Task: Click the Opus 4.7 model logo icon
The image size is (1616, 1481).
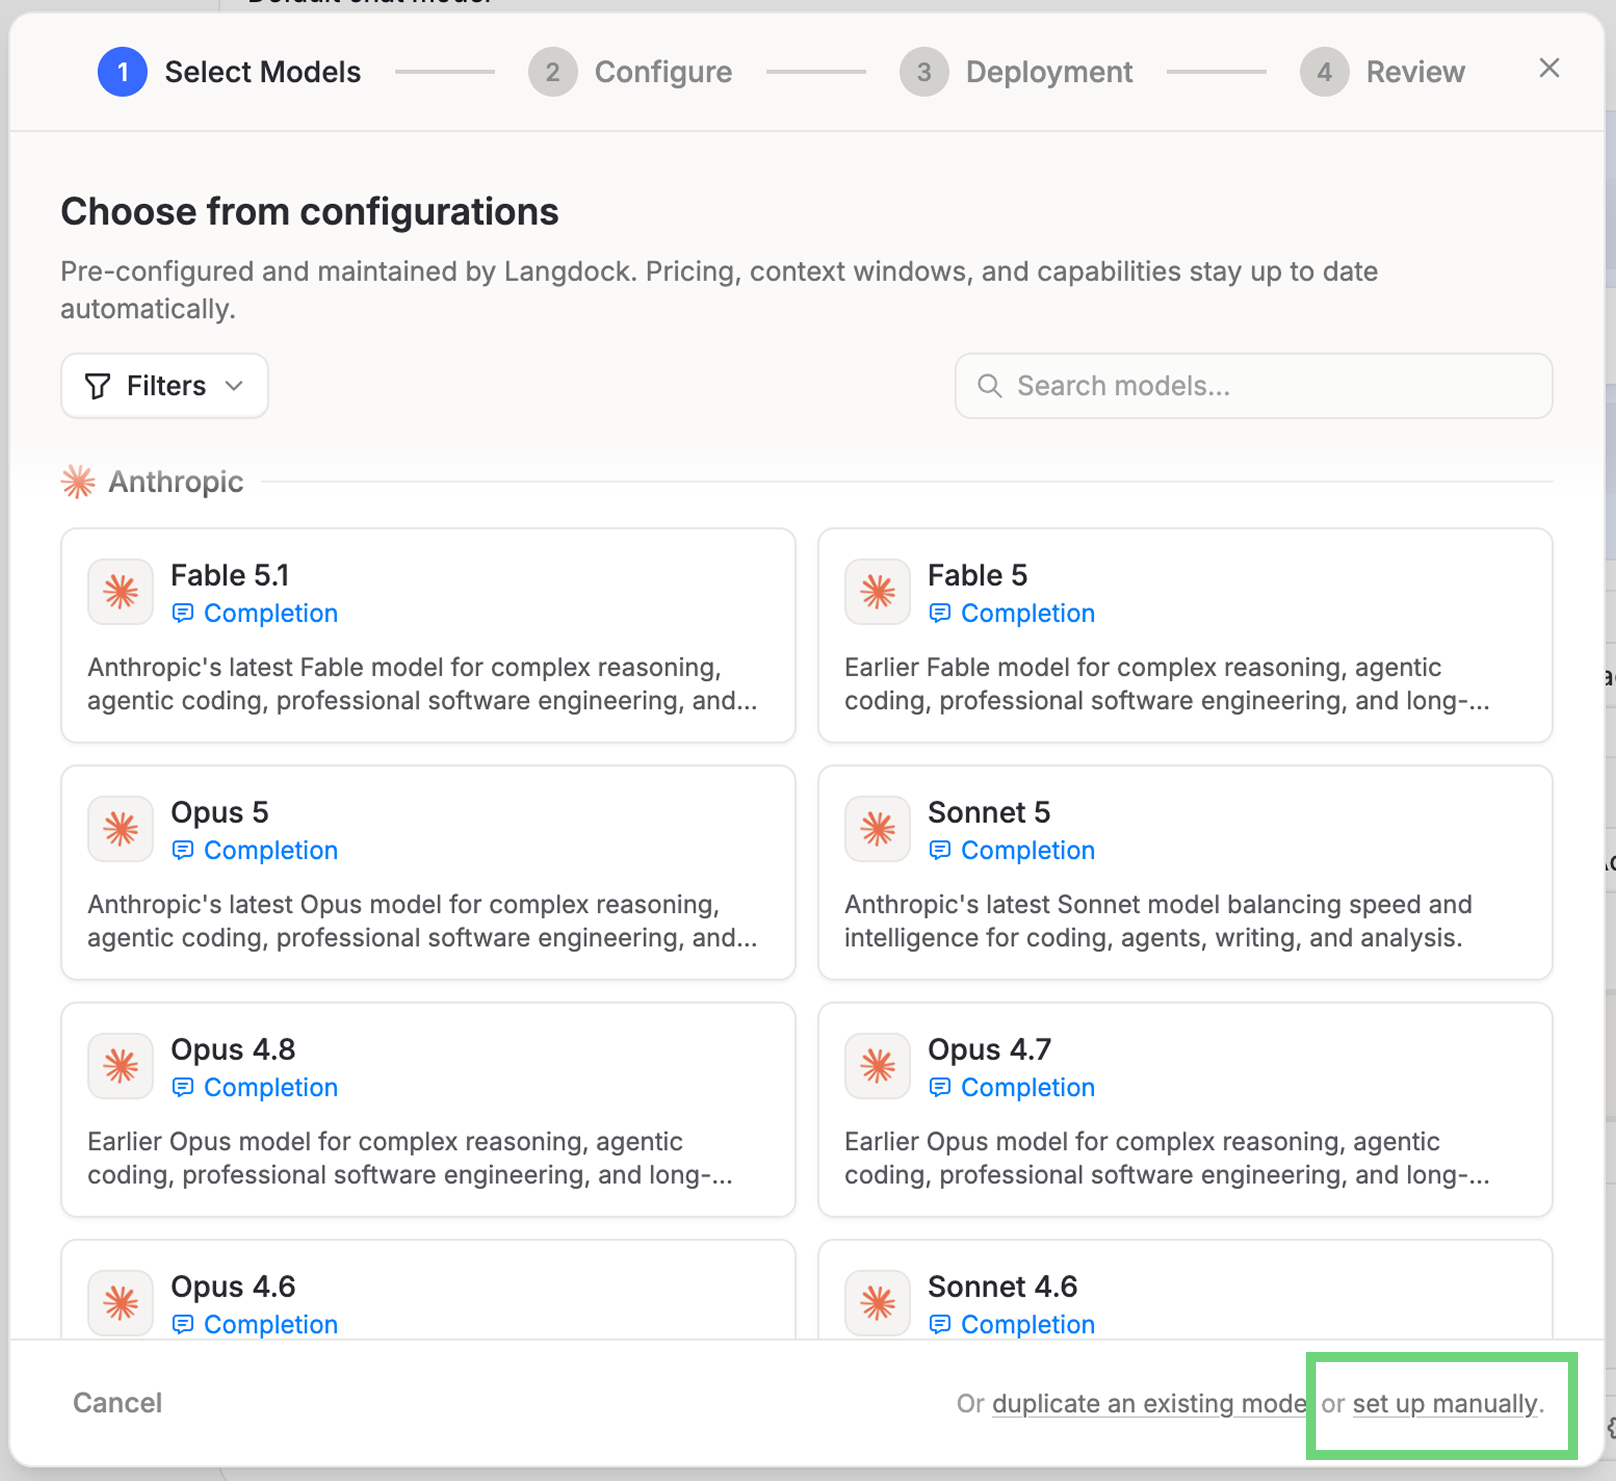Action: [878, 1066]
